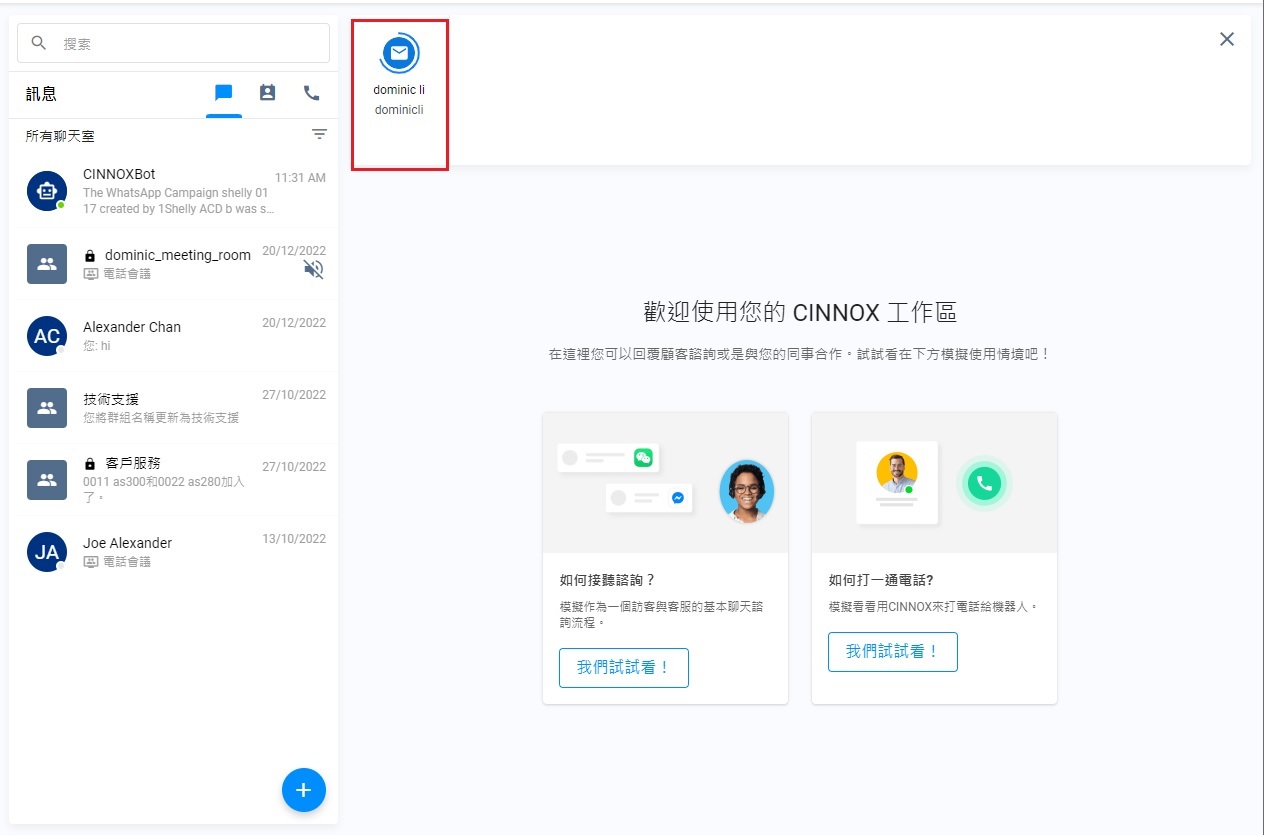Open the 客戶服務 group chat
The image size is (1264, 835).
pos(174,480)
